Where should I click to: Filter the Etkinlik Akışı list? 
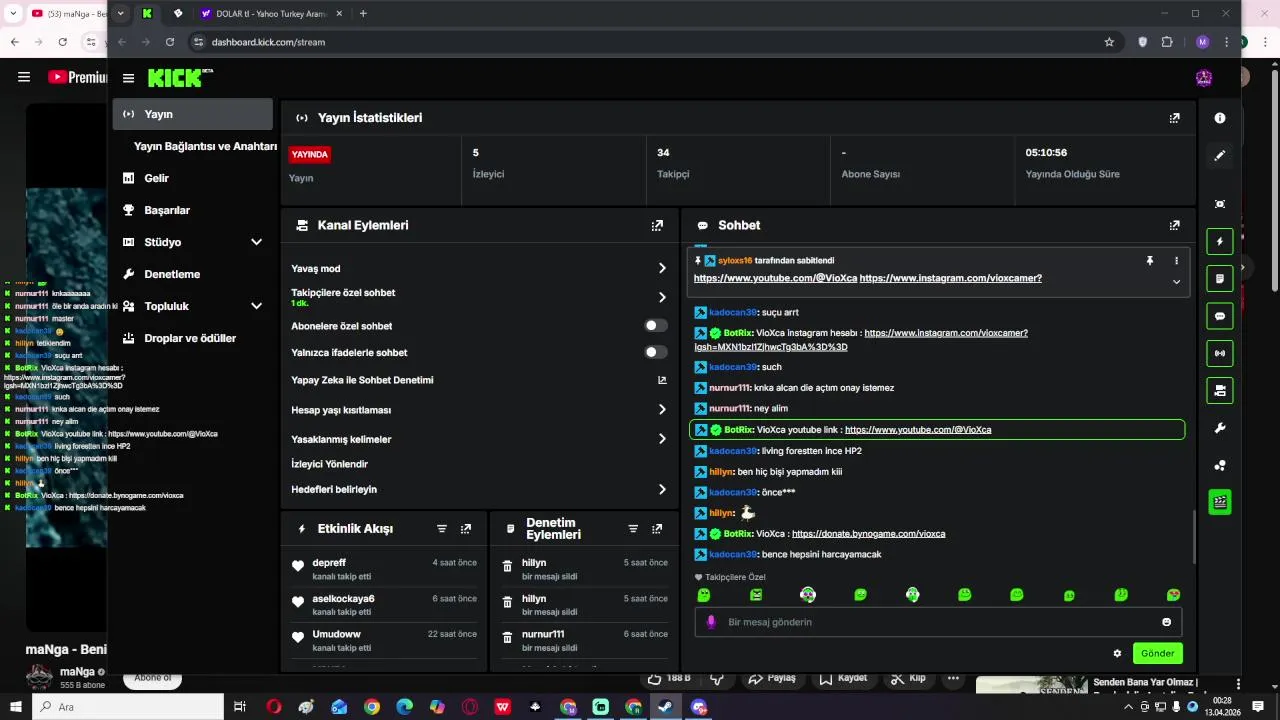click(441, 528)
